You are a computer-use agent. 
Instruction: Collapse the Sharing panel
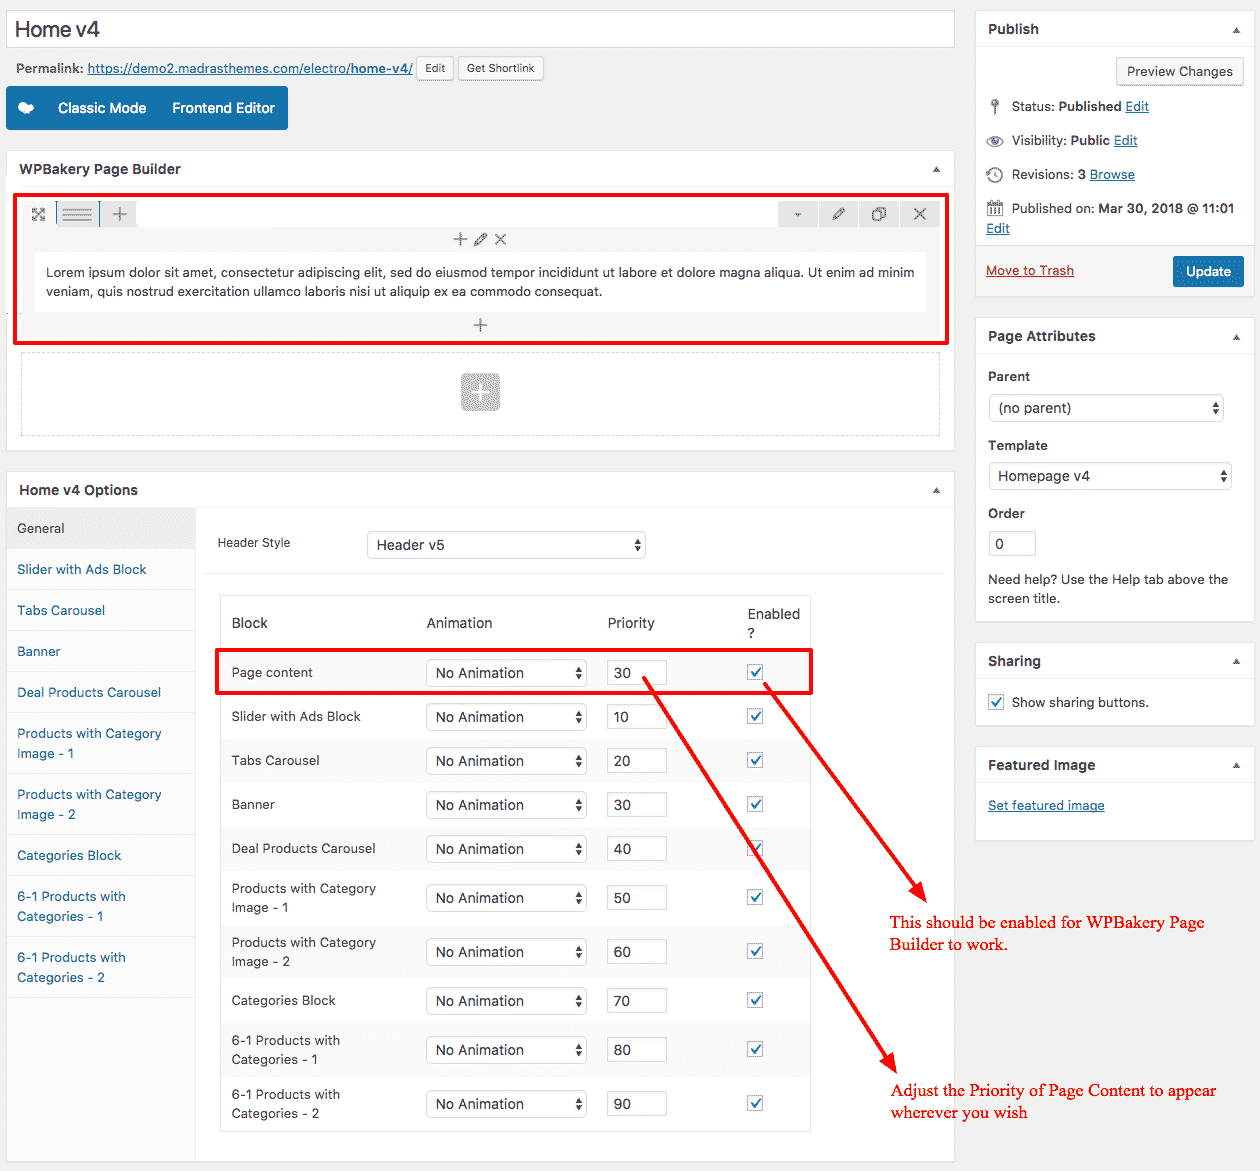tap(1236, 661)
